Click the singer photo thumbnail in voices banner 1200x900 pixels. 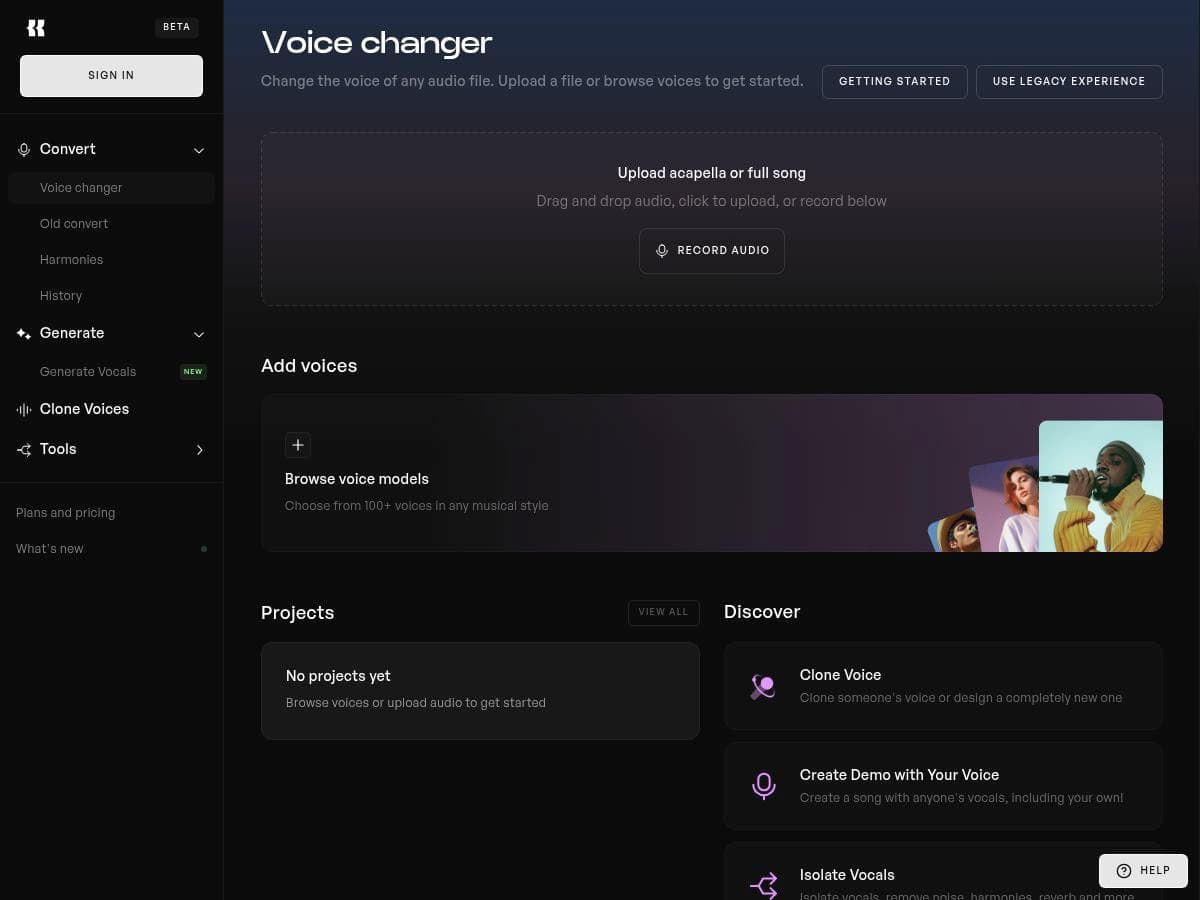point(1100,486)
